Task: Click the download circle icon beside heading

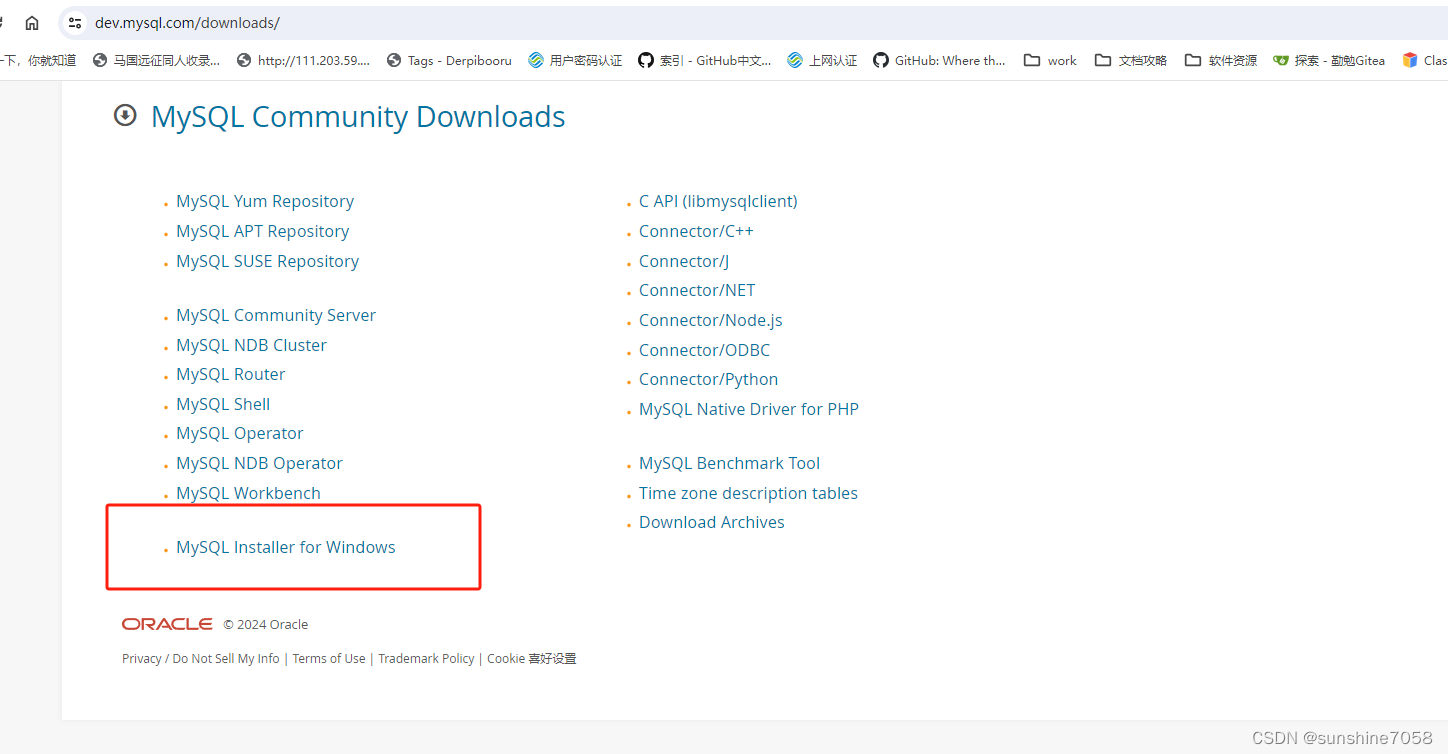Action: tap(125, 115)
